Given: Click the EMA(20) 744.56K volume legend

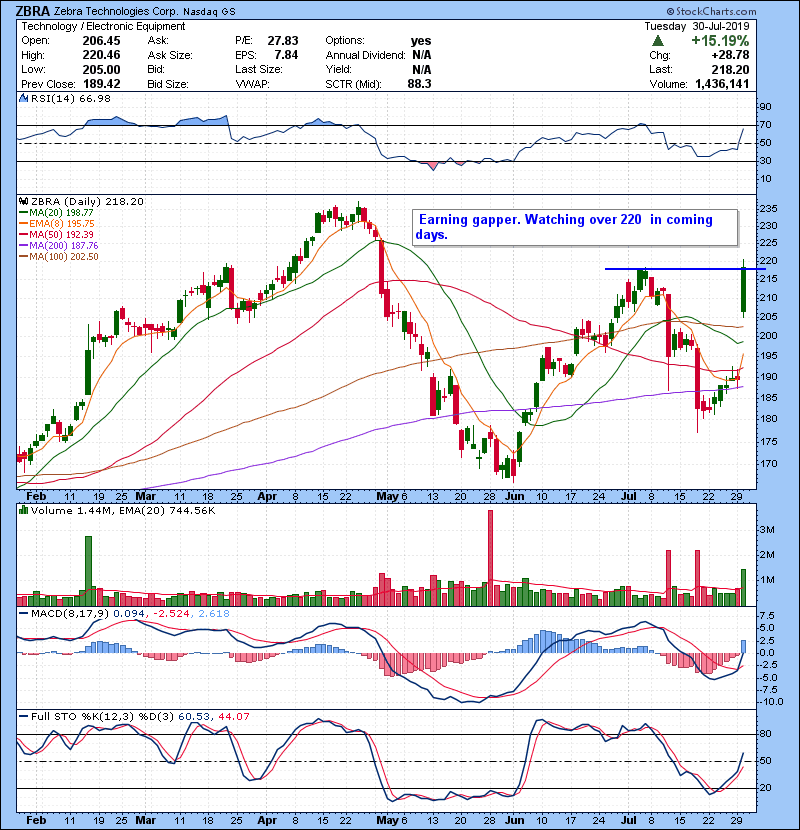Looking at the screenshot, I should [x=167, y=511].
